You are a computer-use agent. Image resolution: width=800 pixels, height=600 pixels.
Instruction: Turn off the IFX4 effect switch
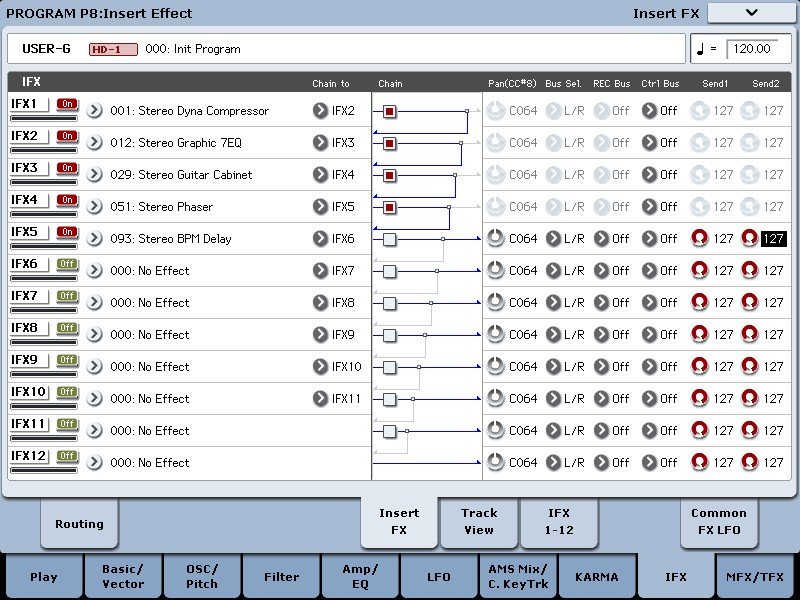67,200
